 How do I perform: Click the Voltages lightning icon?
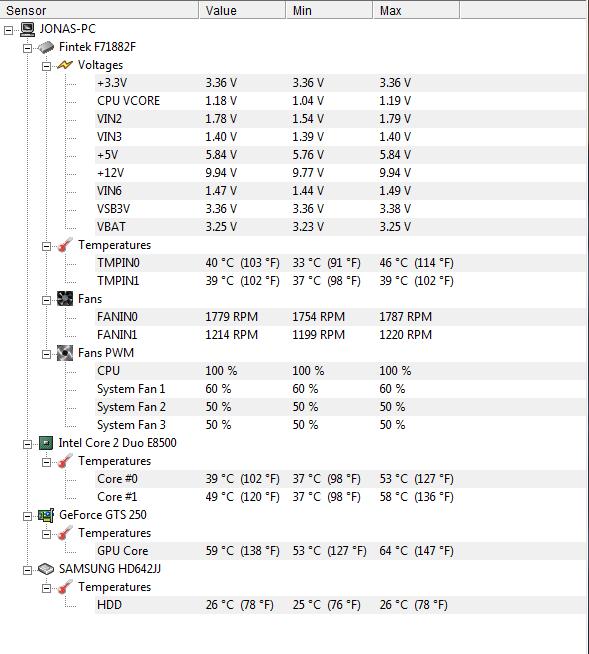(x=65, y=65)
